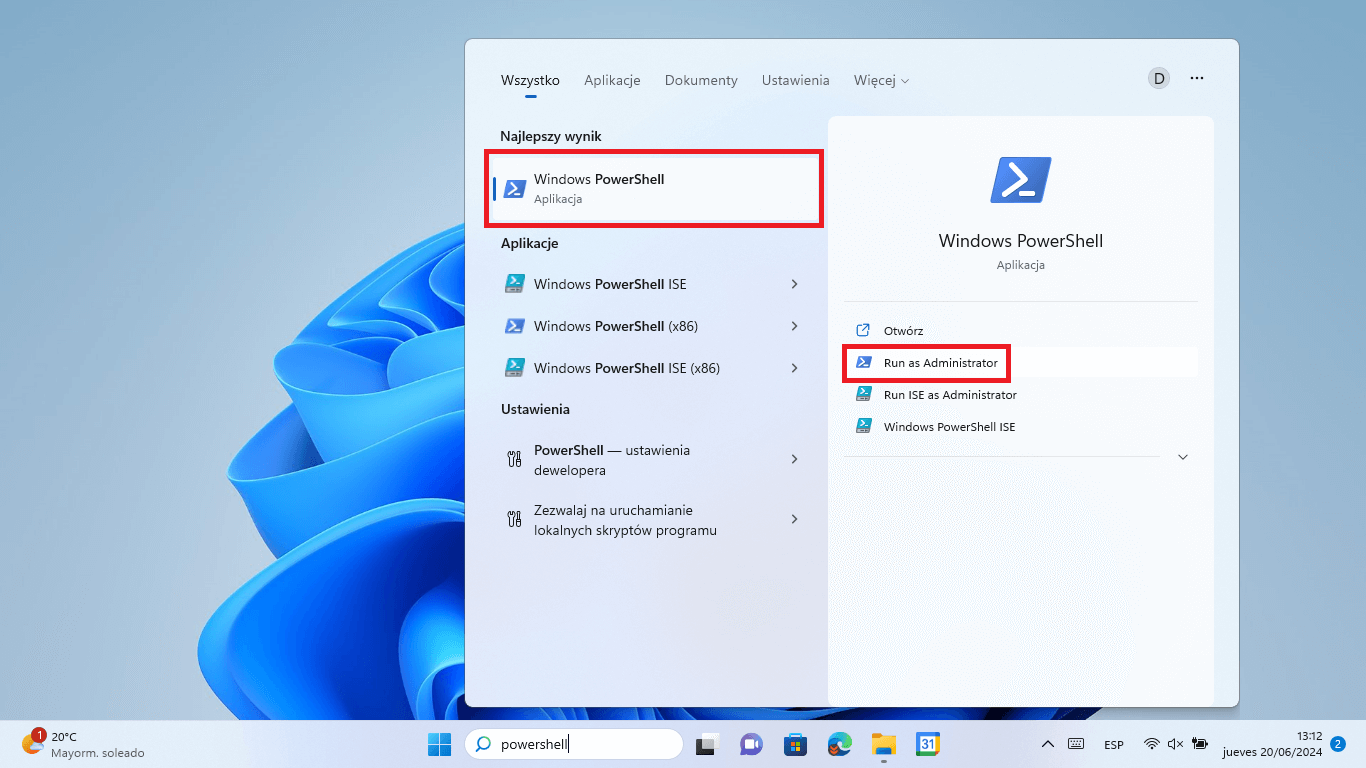This screenshot has height=768, width=1366.
Task: Choose Run as Administrator
Action: tap(941, 363)
